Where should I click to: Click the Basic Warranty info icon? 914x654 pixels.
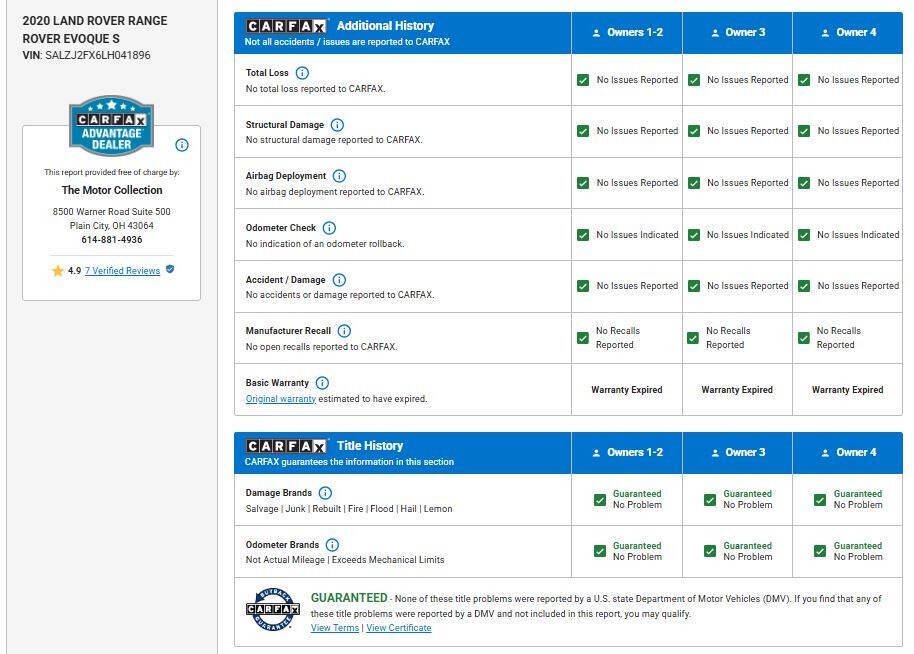[322, 383]
